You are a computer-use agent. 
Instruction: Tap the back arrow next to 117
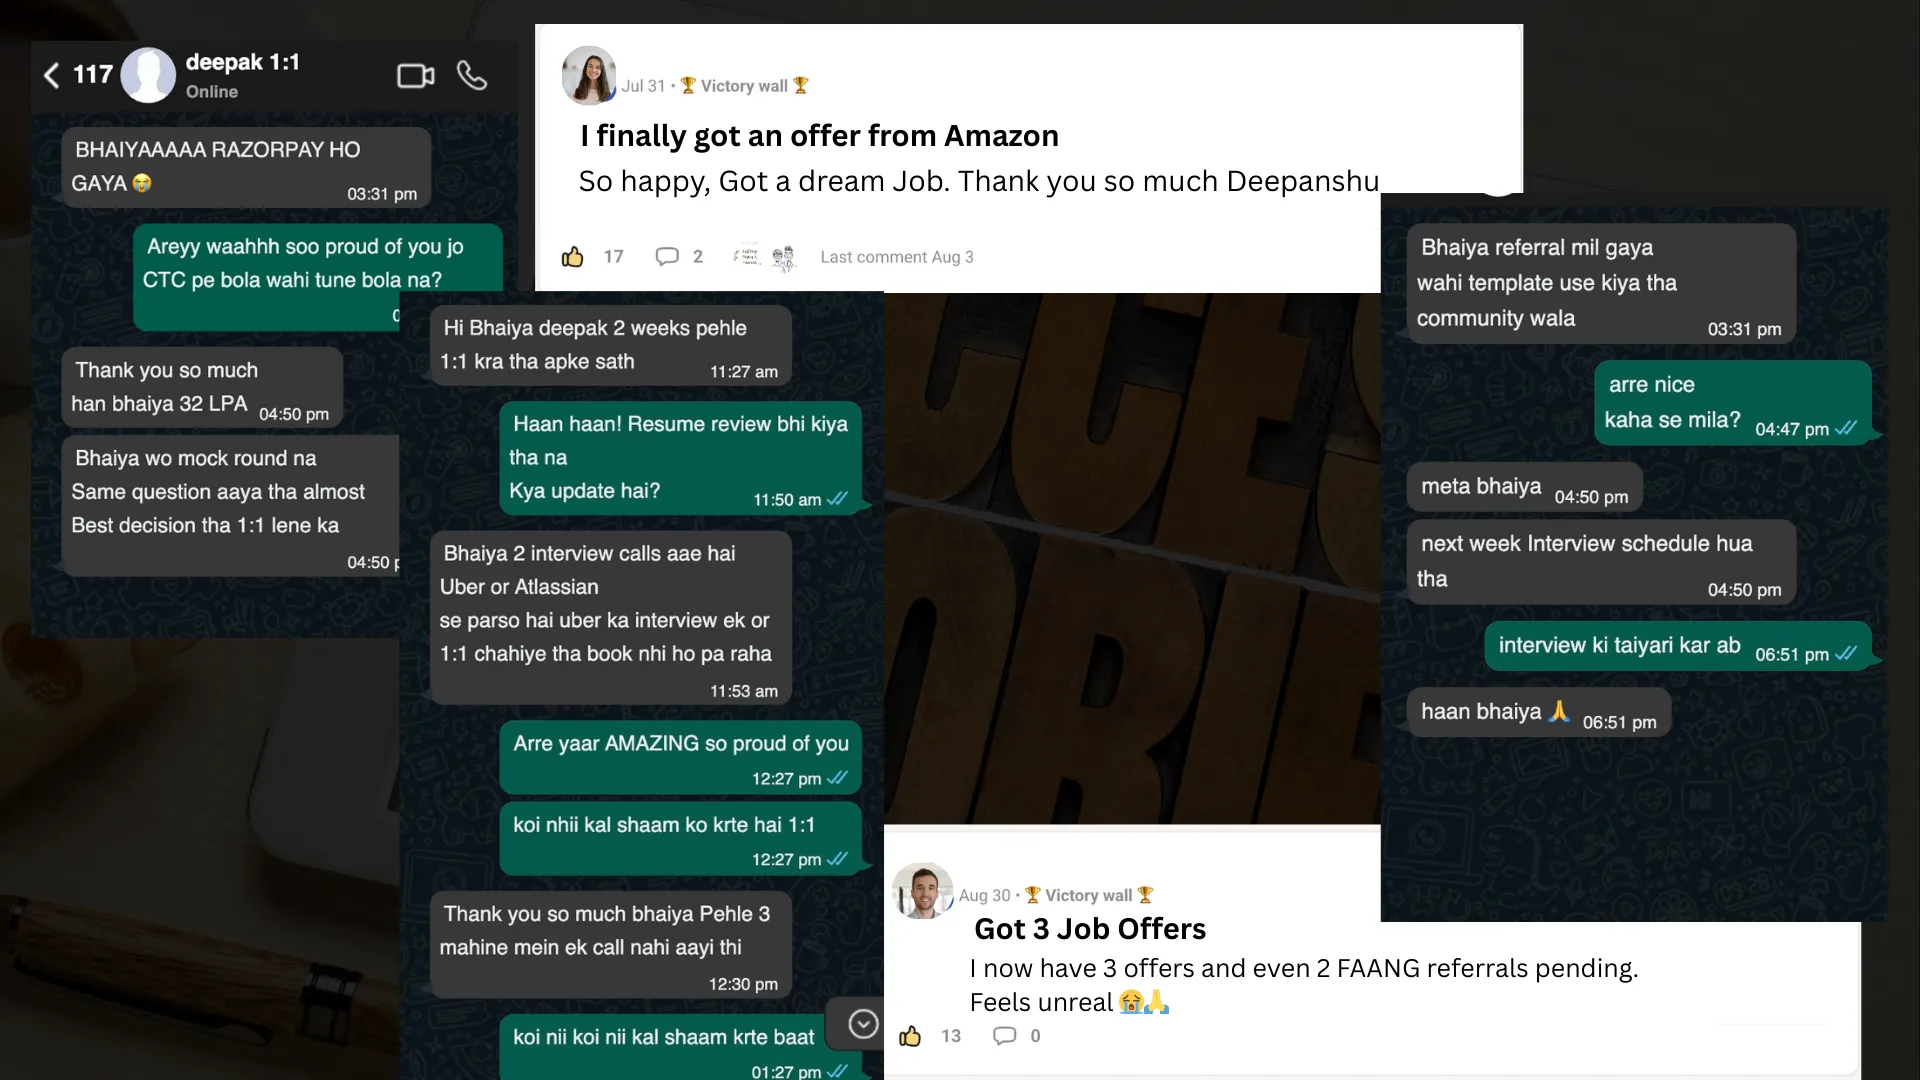52,75
